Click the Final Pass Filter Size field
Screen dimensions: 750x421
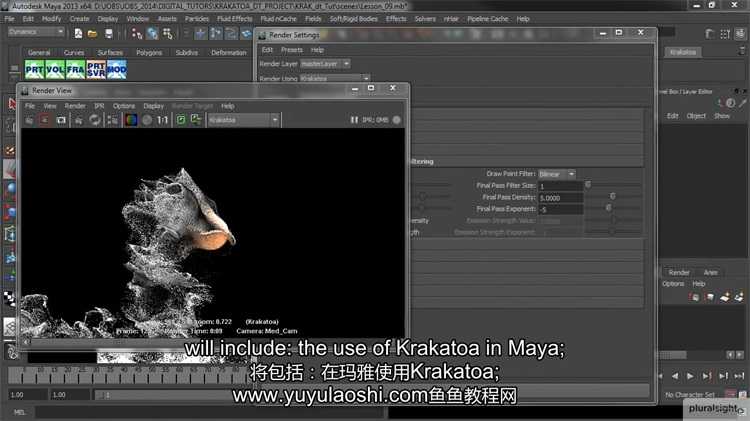pos(561,186)
